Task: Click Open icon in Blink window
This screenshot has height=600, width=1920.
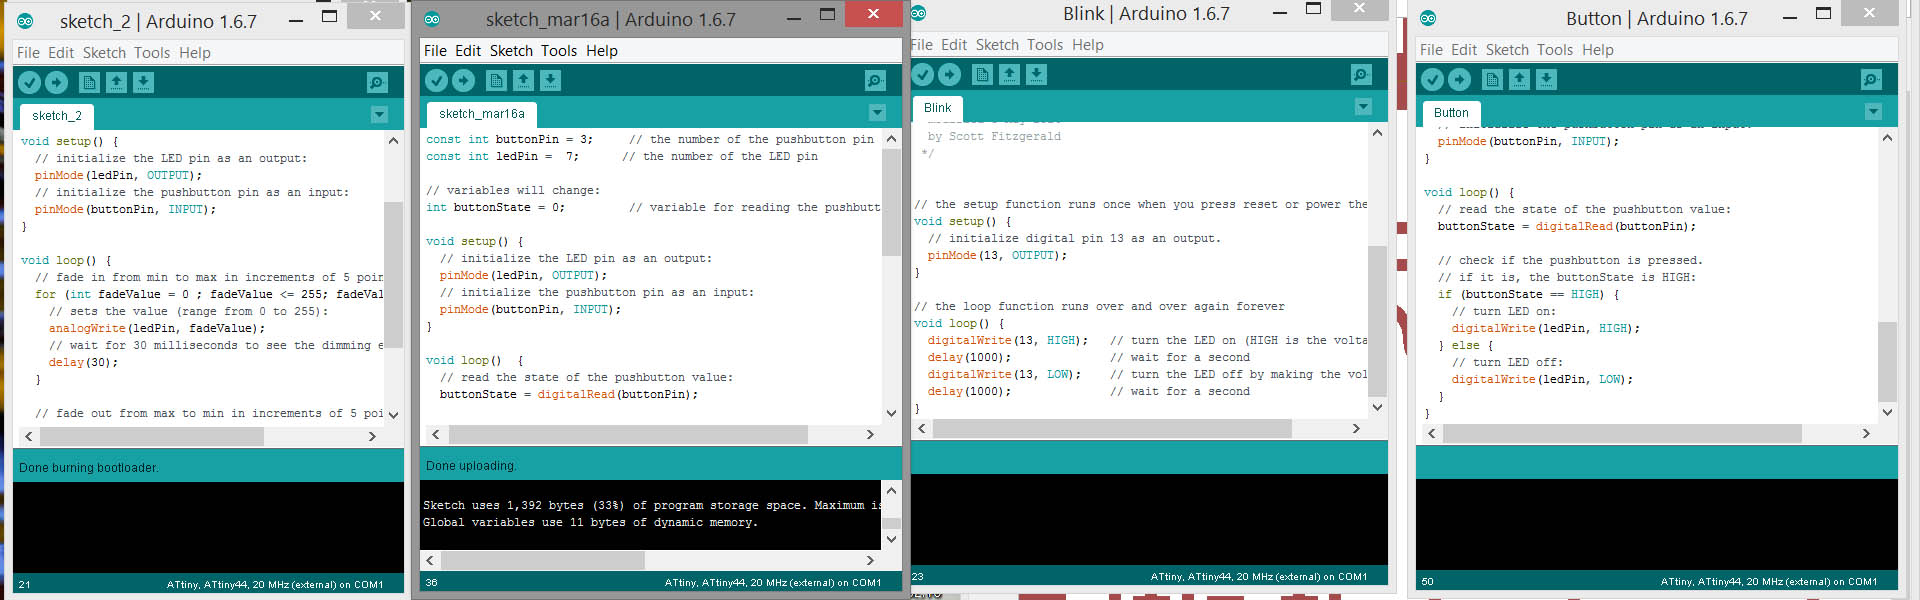Action: (1010, 74)
